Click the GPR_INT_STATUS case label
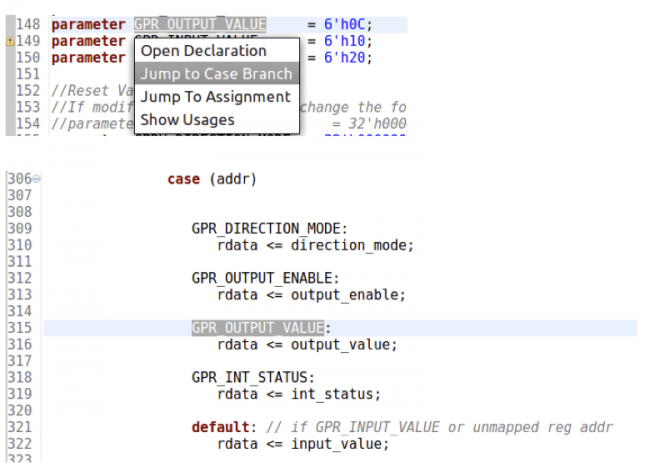650x468 pixels. [x=249, y=378]
